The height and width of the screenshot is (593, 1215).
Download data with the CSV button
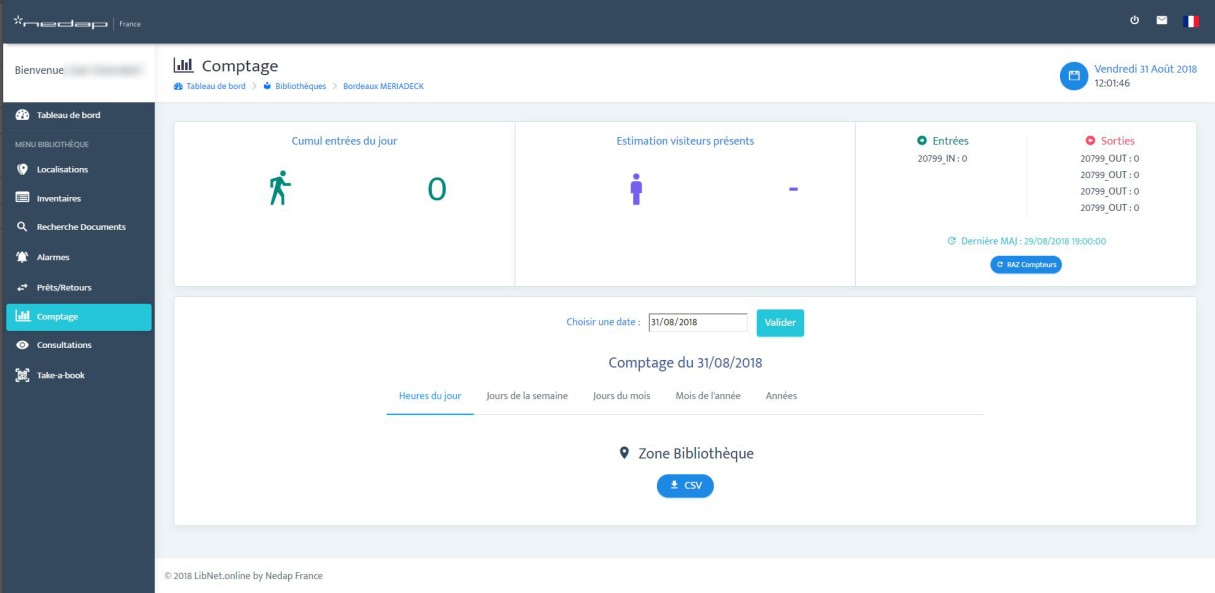pyautogui.click(x=685, y=485)
